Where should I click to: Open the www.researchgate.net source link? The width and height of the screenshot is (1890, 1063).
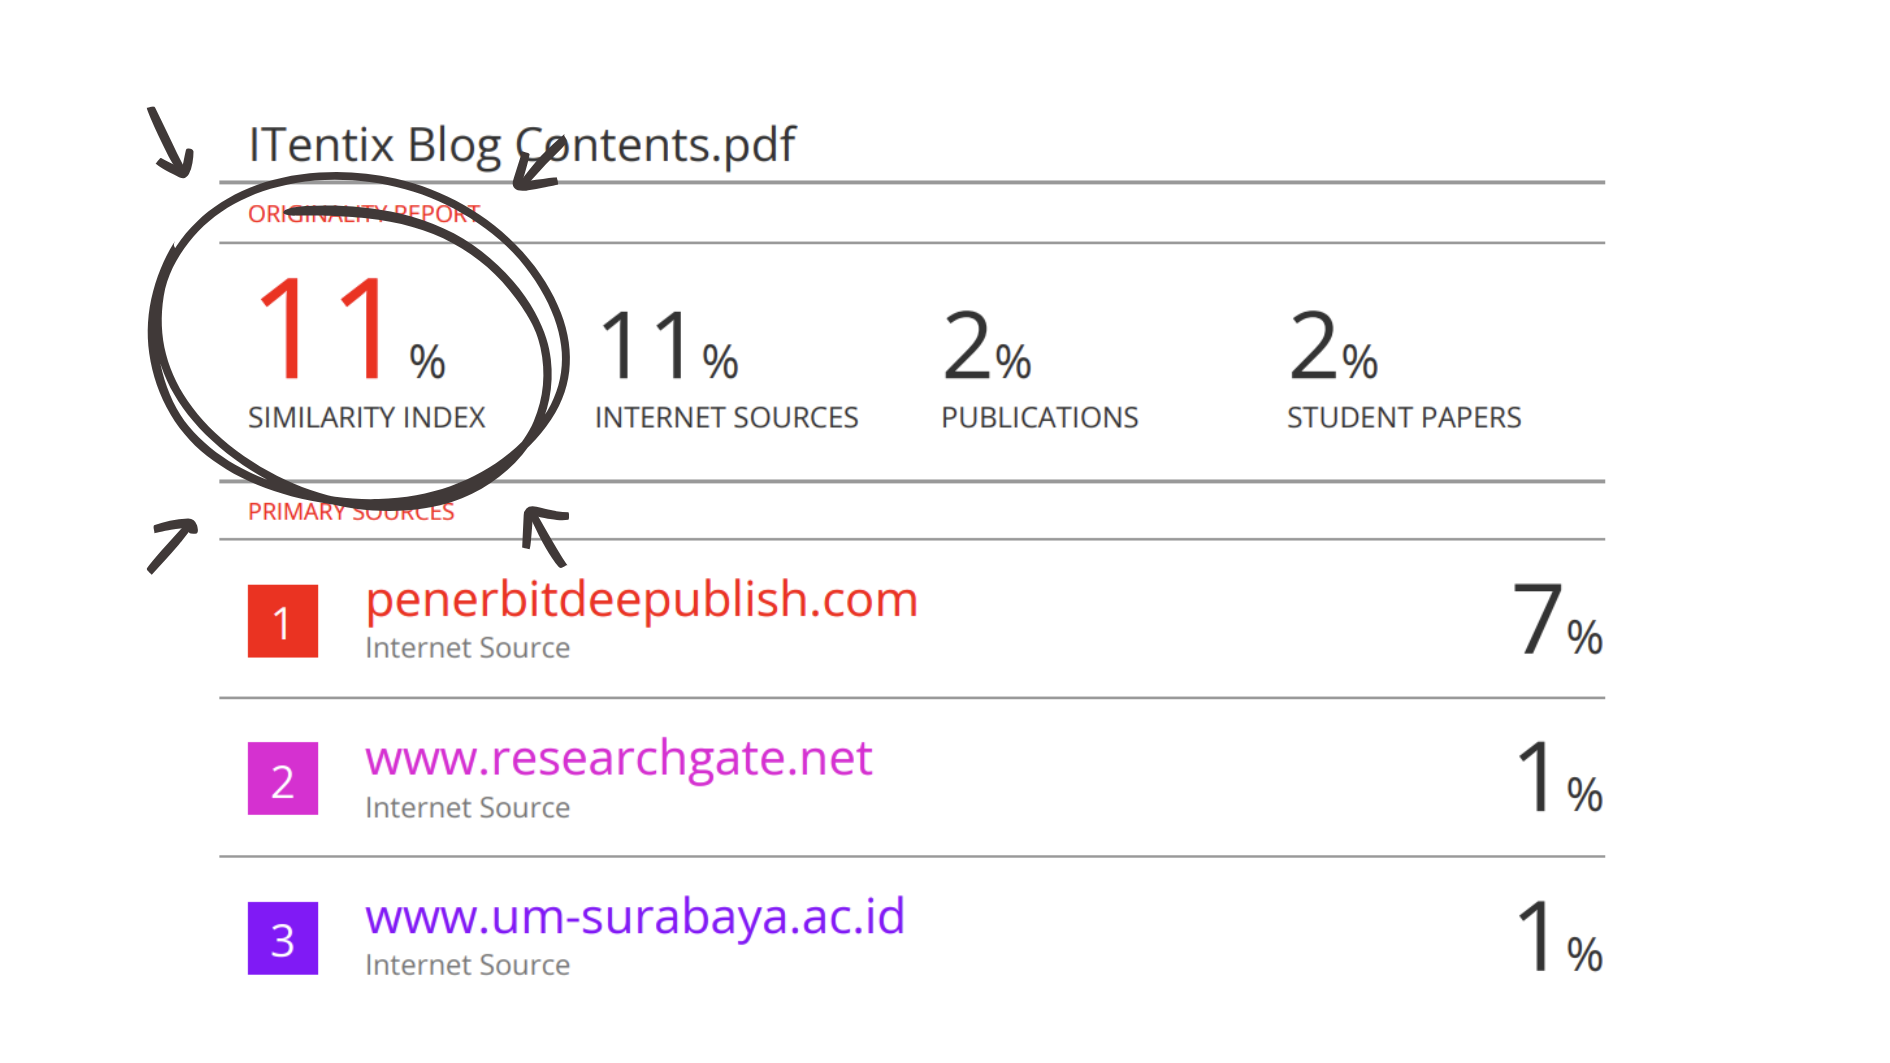pos(618,758)
